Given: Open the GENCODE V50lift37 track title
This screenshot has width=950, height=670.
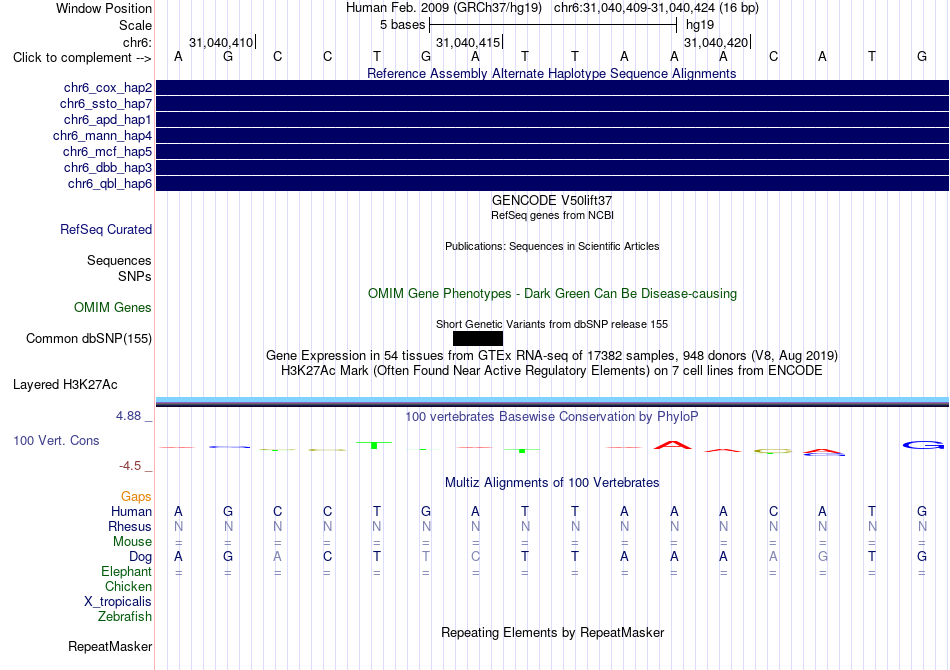Looking at the screenshot, I should 552,201.
